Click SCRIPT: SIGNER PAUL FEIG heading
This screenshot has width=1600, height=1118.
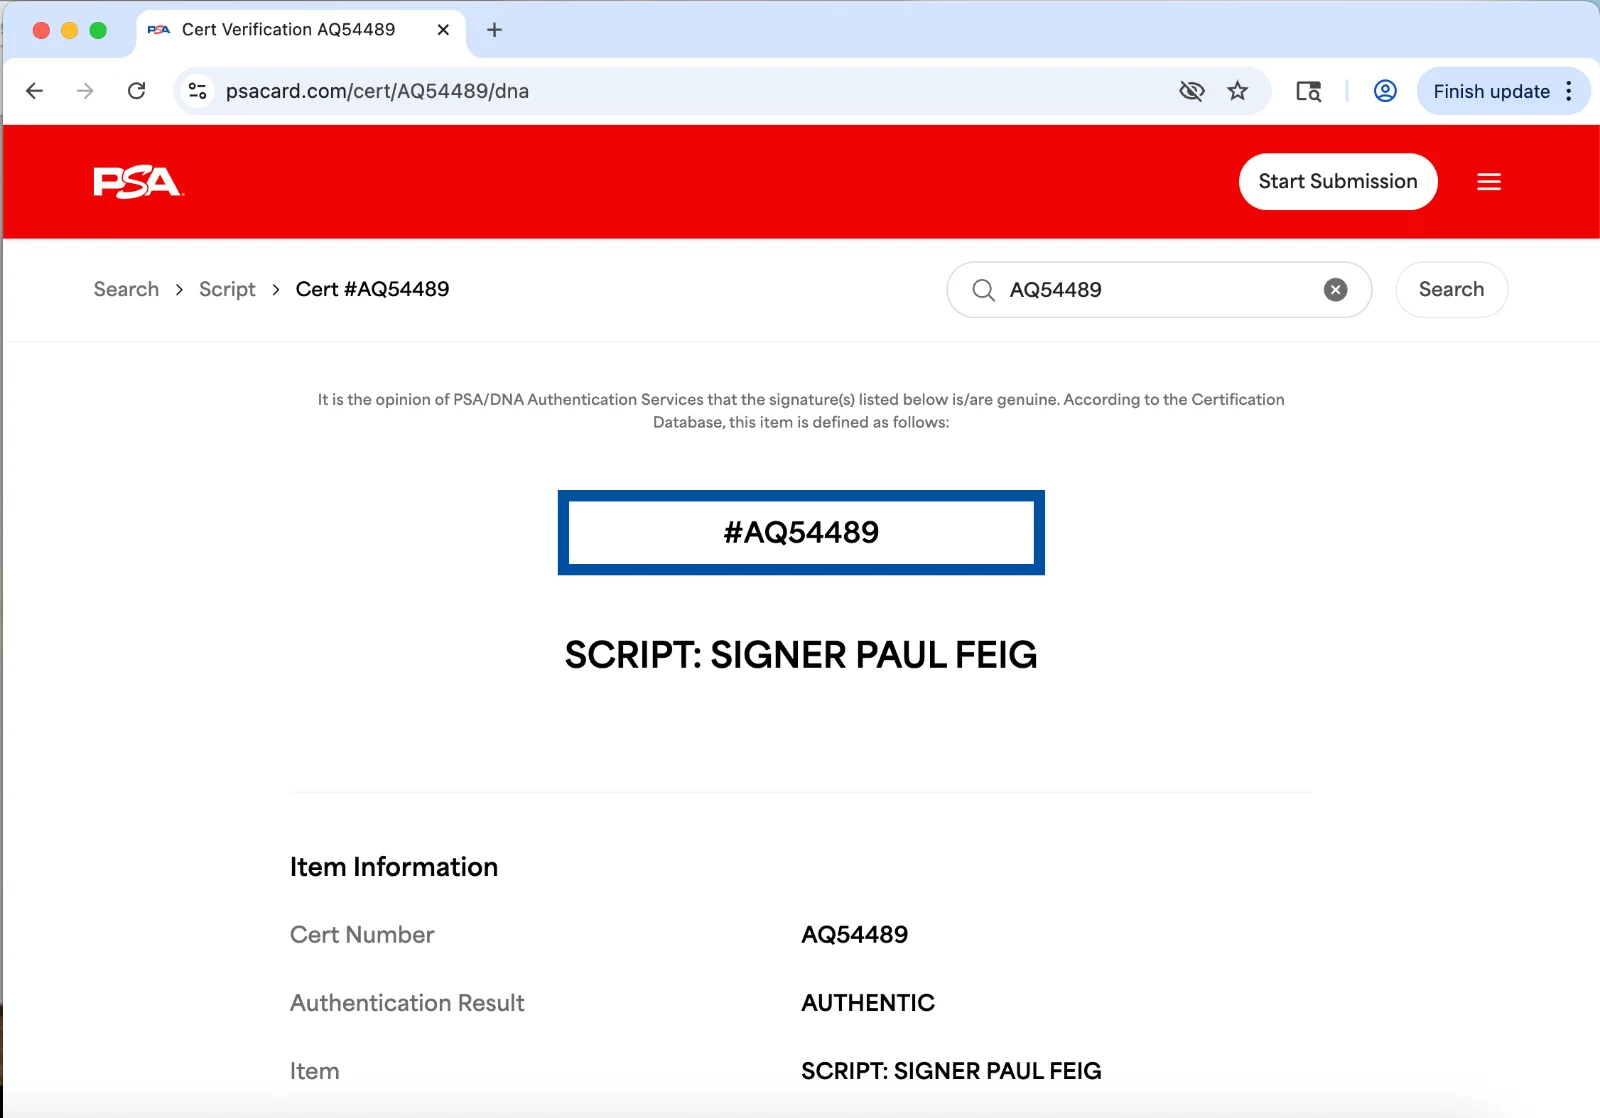801,655
